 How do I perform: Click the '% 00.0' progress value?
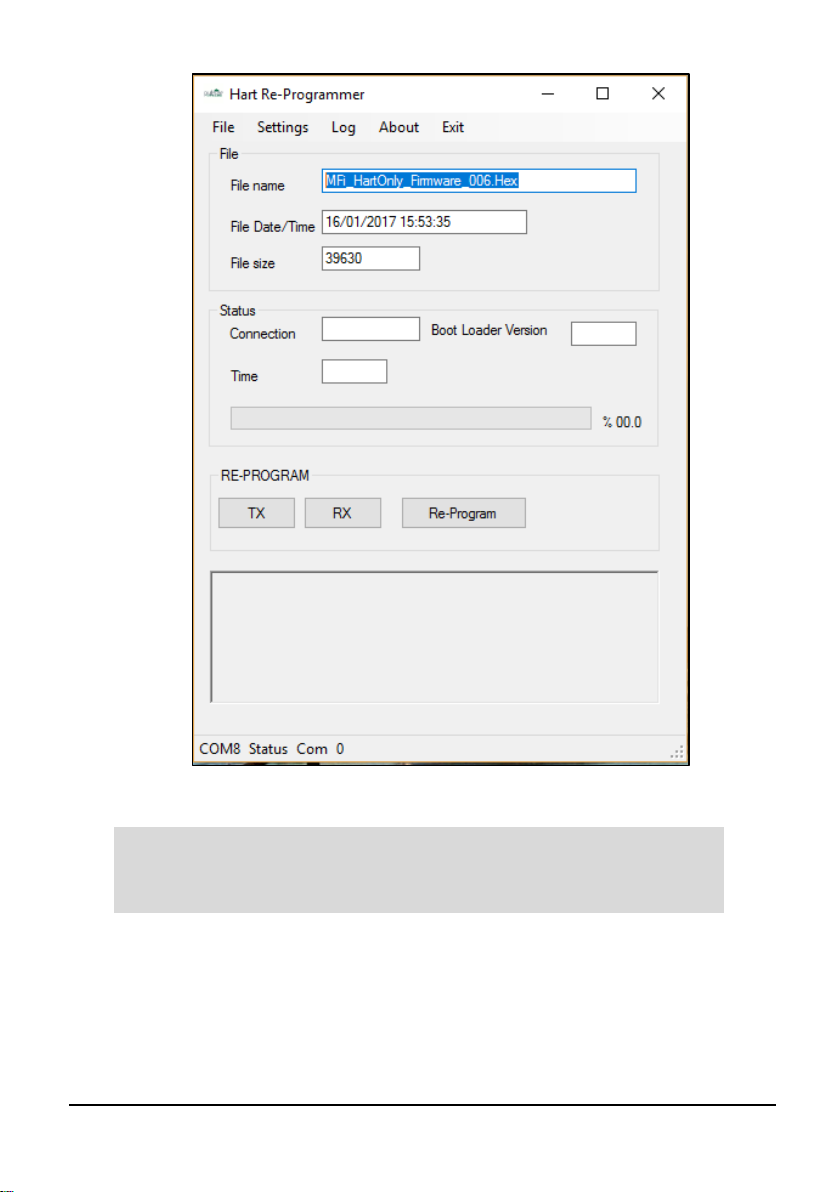coord(622,422)
